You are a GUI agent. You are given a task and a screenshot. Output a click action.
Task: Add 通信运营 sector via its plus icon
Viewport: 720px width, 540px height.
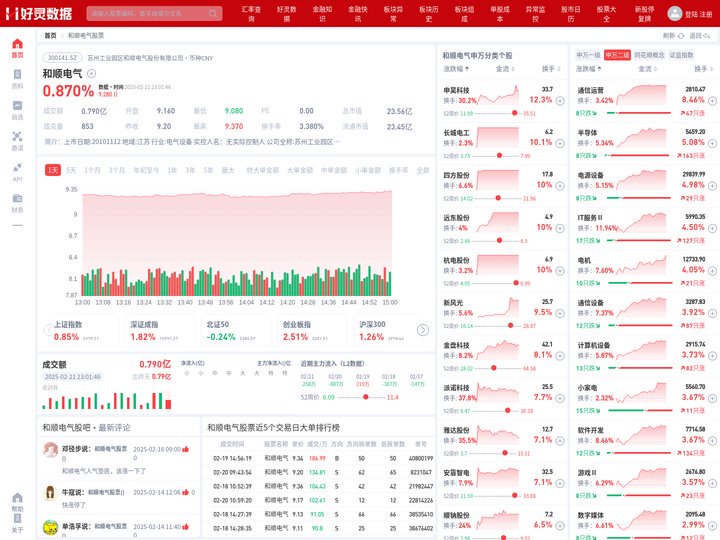[x=712, y=101]
